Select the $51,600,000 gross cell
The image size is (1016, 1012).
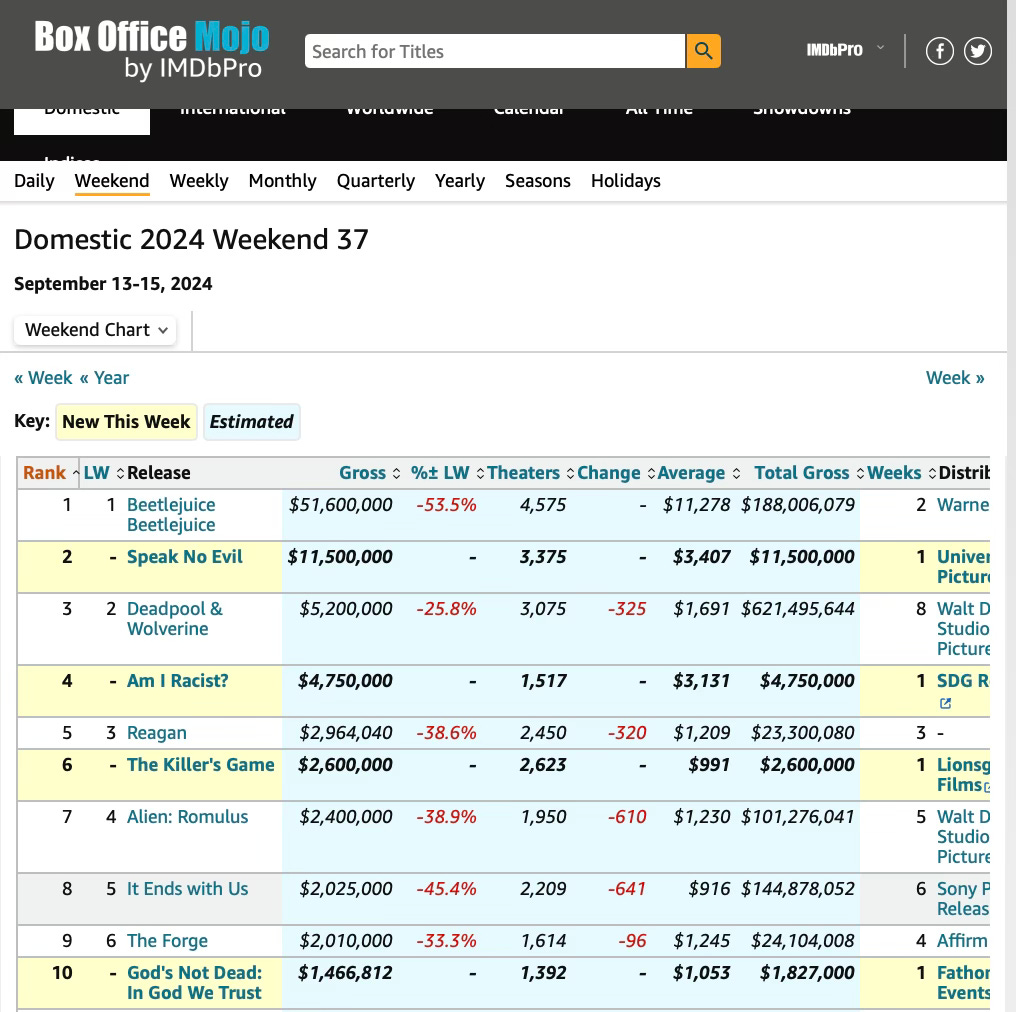pyautogui.click(x=341, y=505)
